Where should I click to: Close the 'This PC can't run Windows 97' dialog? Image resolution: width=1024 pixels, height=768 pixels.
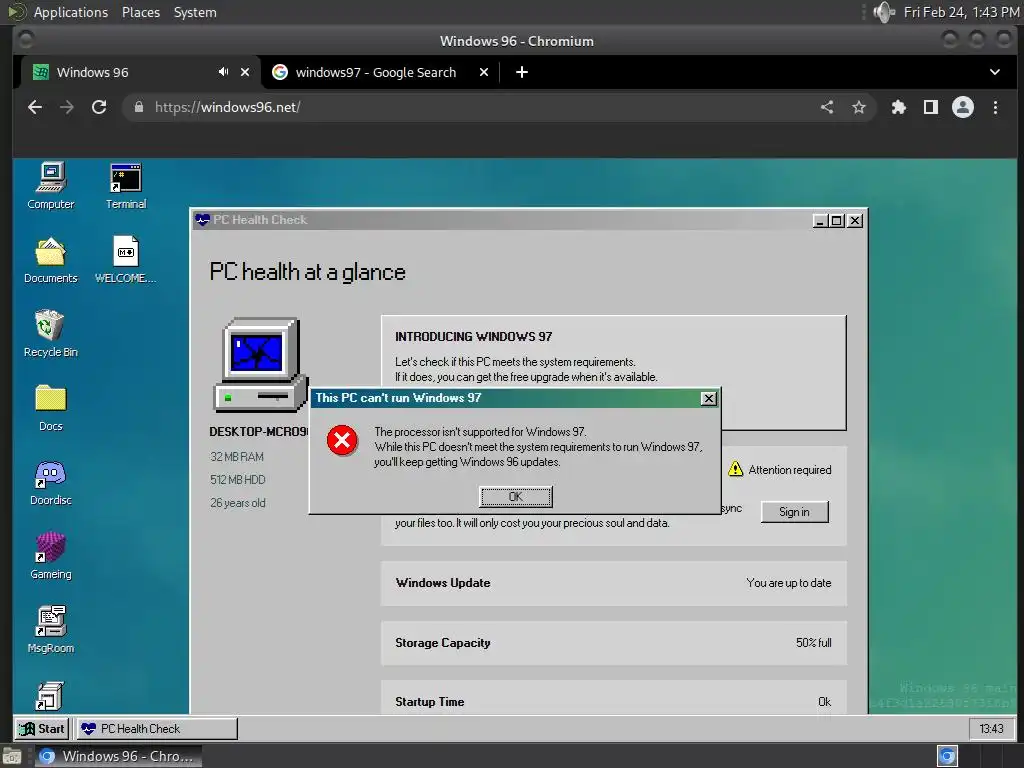click(x=709, y=398)
